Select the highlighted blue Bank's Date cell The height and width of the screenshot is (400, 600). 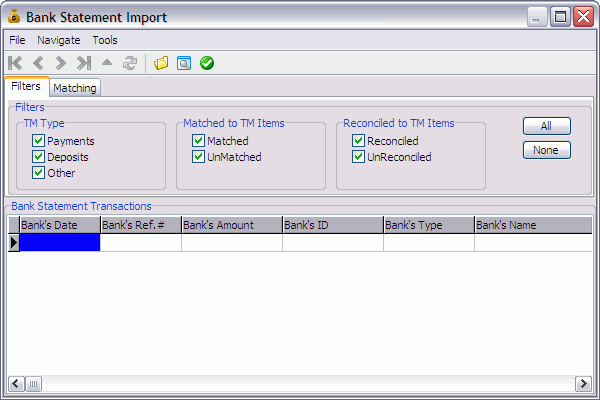60,243
